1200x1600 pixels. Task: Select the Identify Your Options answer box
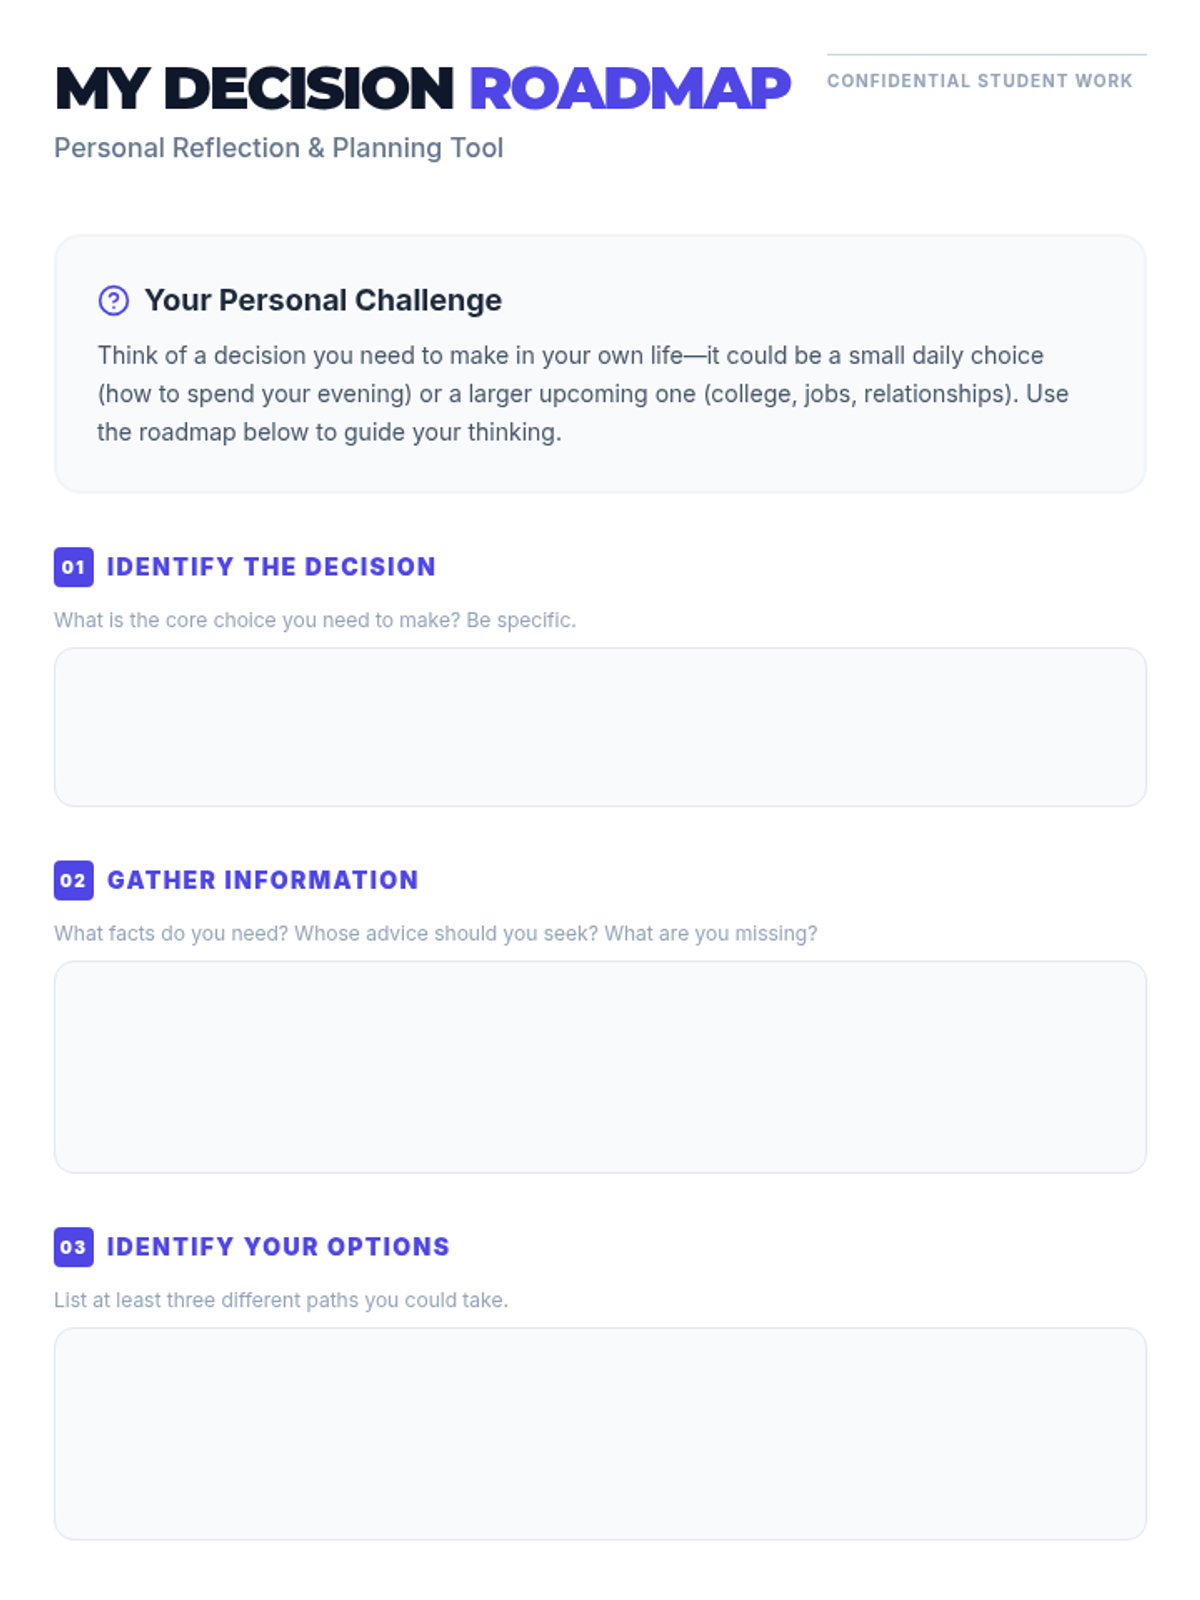tap(600, 1433)
